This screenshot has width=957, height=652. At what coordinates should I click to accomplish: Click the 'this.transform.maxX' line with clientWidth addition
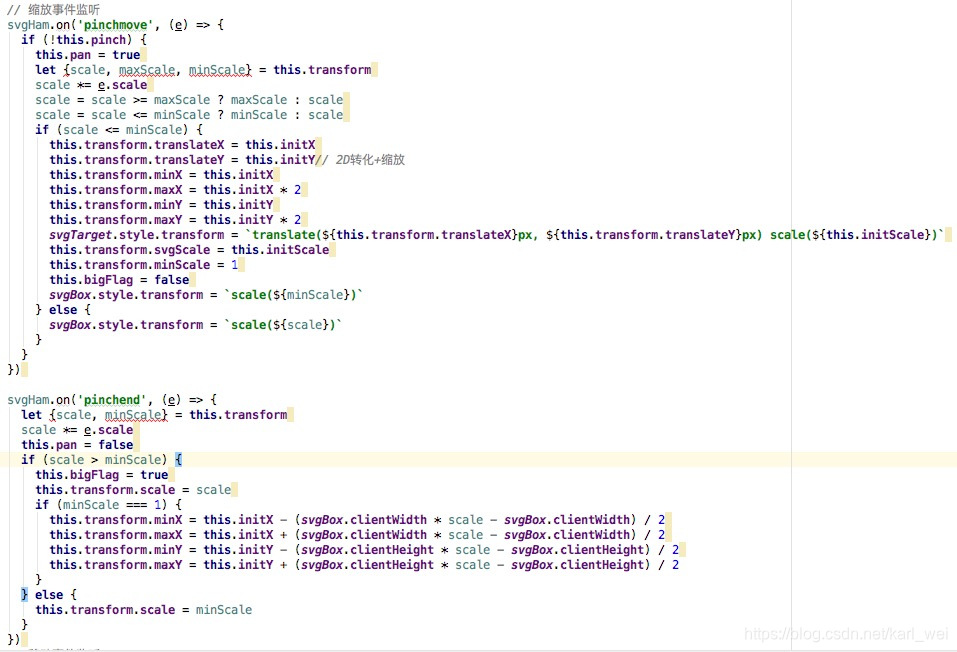pyautogui.click(x=357, y=535)
